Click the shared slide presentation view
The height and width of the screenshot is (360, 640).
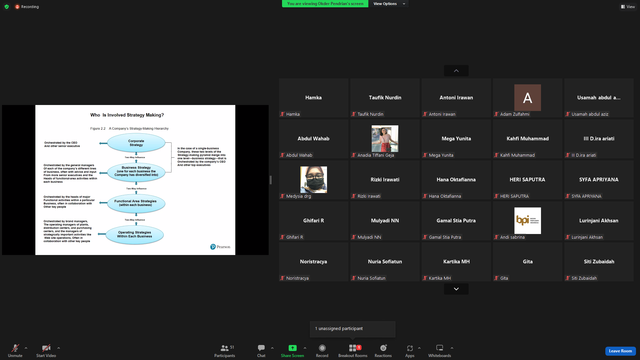135,180
